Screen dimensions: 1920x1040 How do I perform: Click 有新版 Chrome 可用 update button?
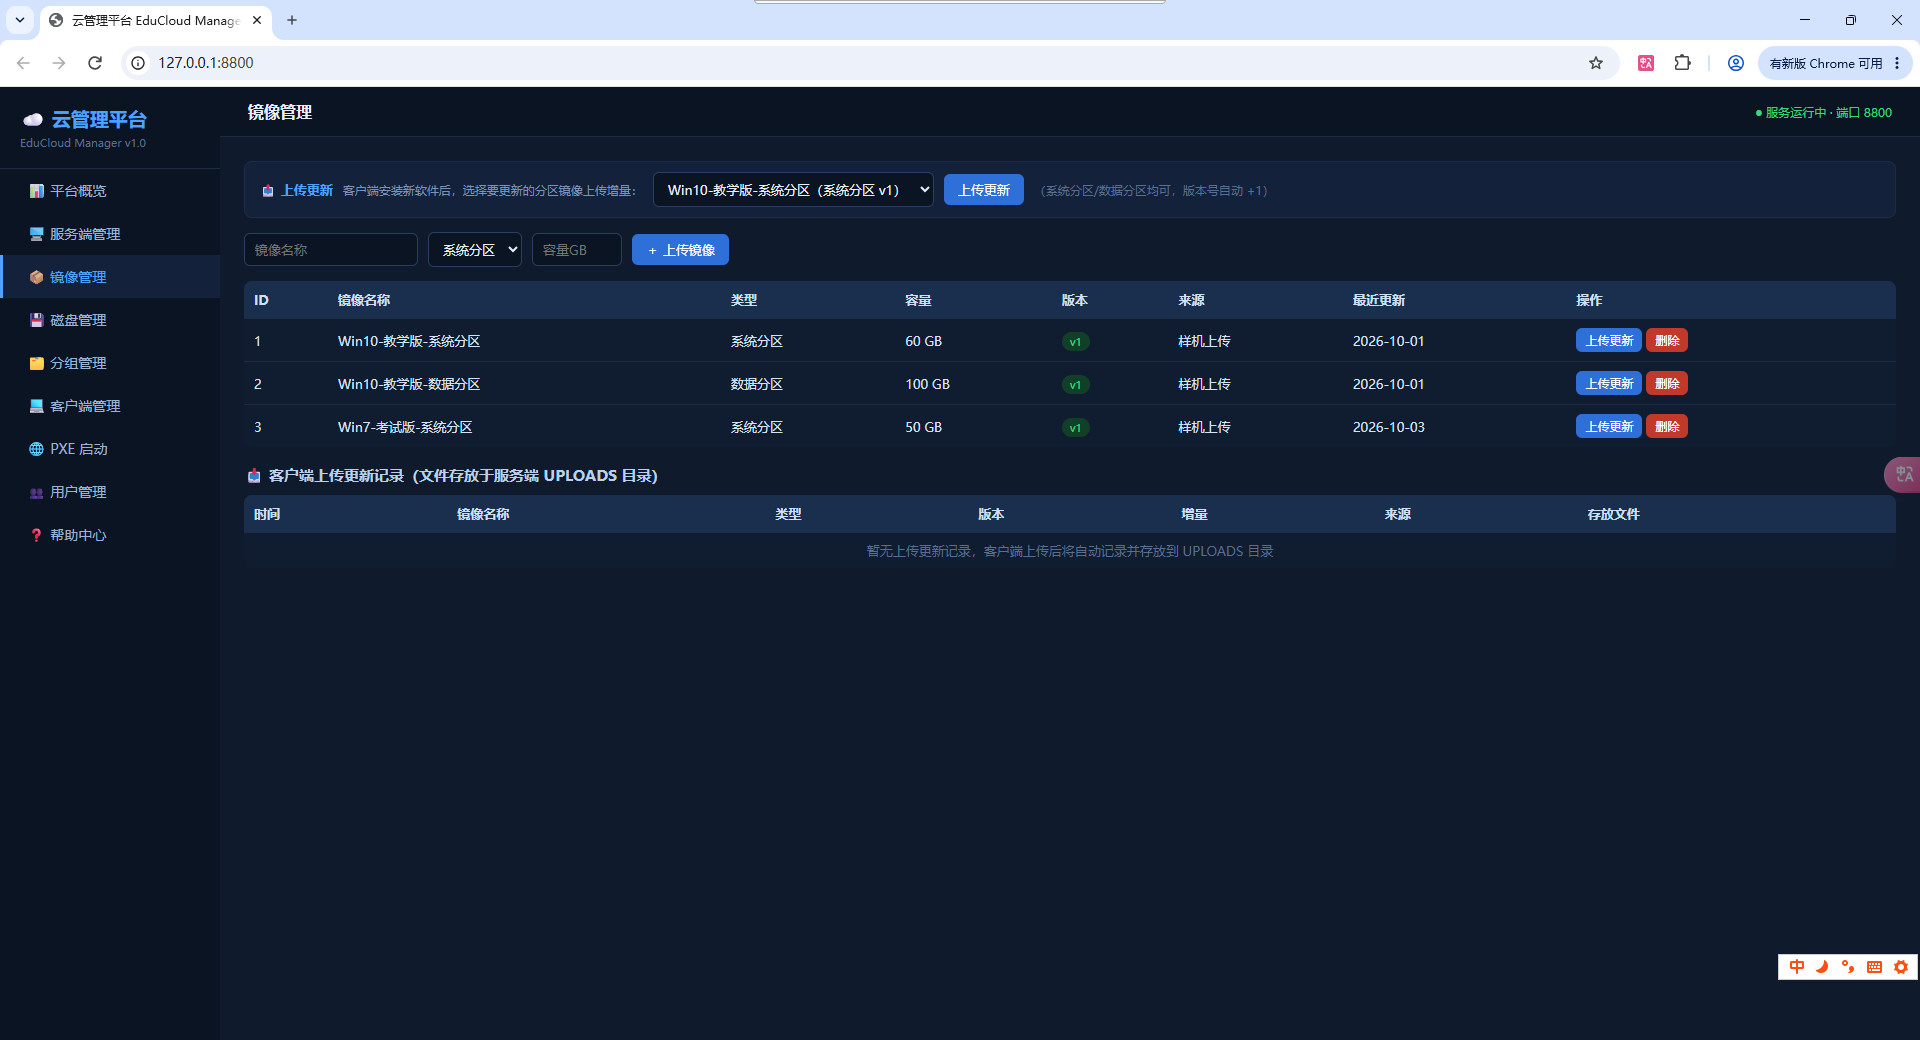click(x=1835, y=63)
